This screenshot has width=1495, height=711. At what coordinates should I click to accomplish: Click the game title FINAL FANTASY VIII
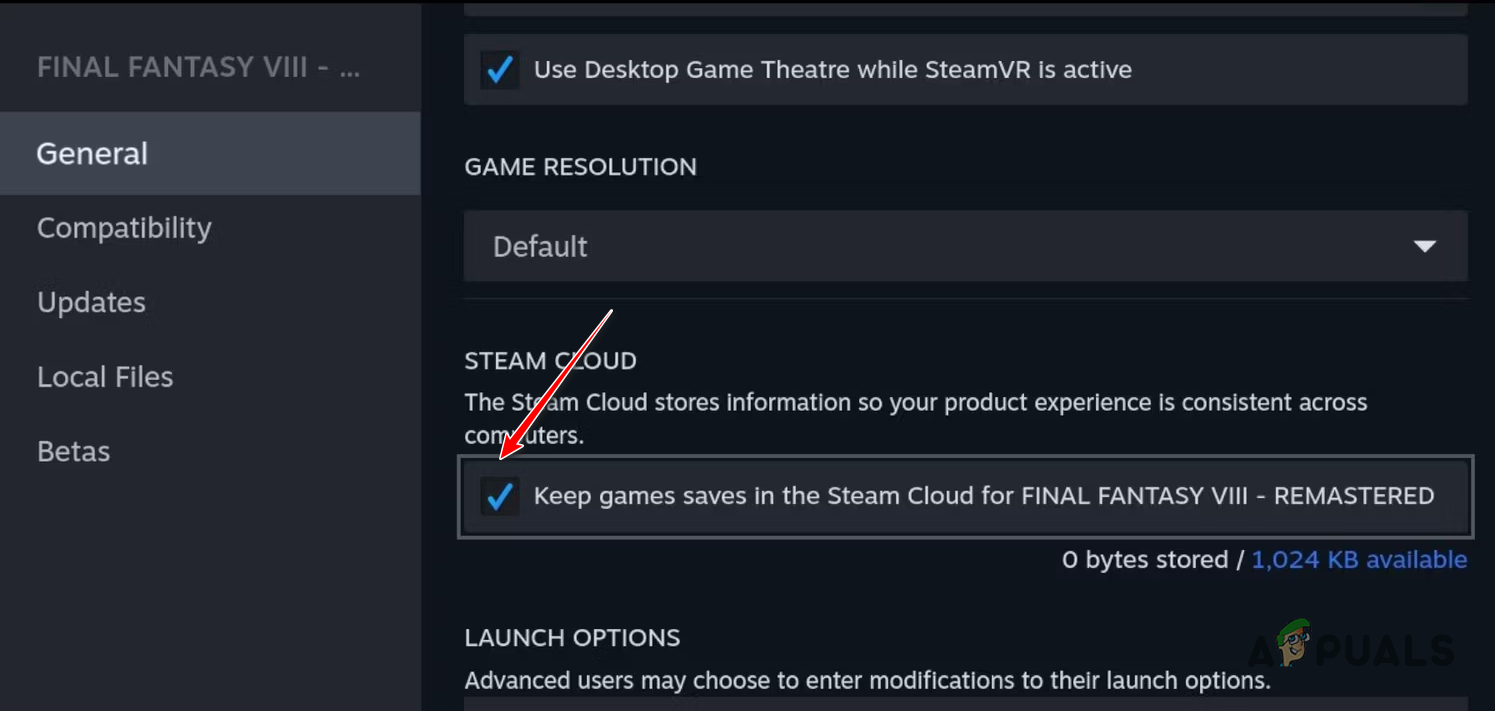click(197, 67)
